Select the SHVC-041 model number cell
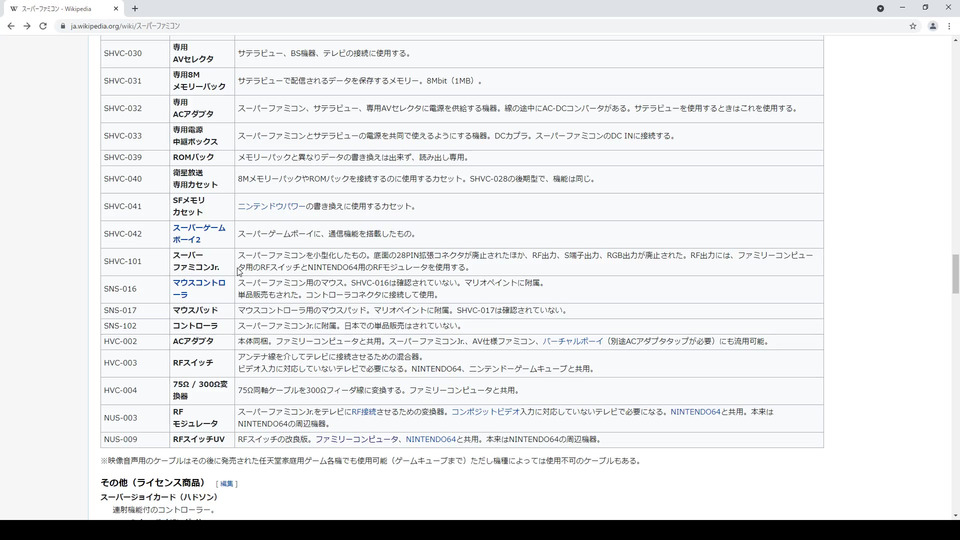Screen dimensions: 960x540 pos(135,206)
